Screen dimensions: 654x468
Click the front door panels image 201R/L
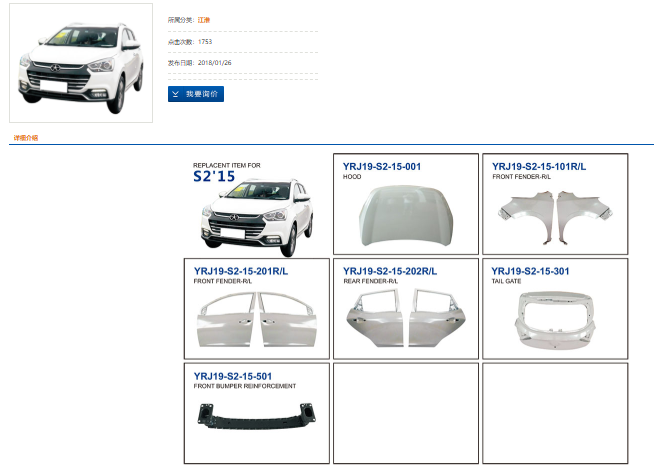click(x=257, y=320)
